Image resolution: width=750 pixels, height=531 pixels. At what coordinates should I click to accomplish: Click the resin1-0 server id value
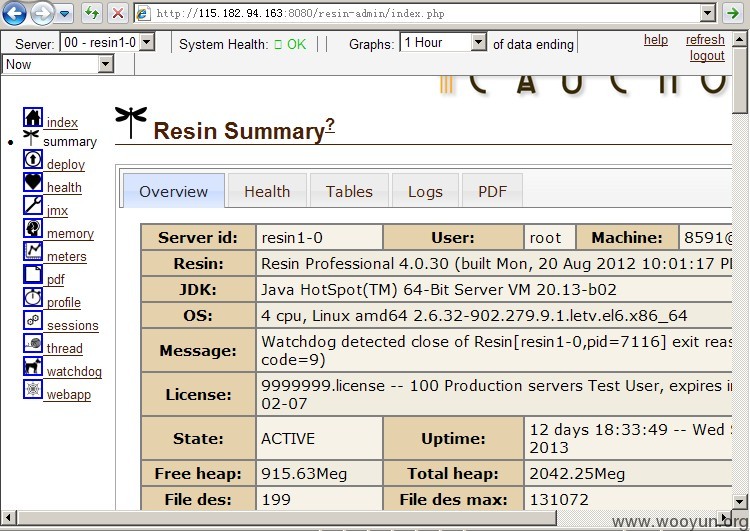tap(292, 237)
